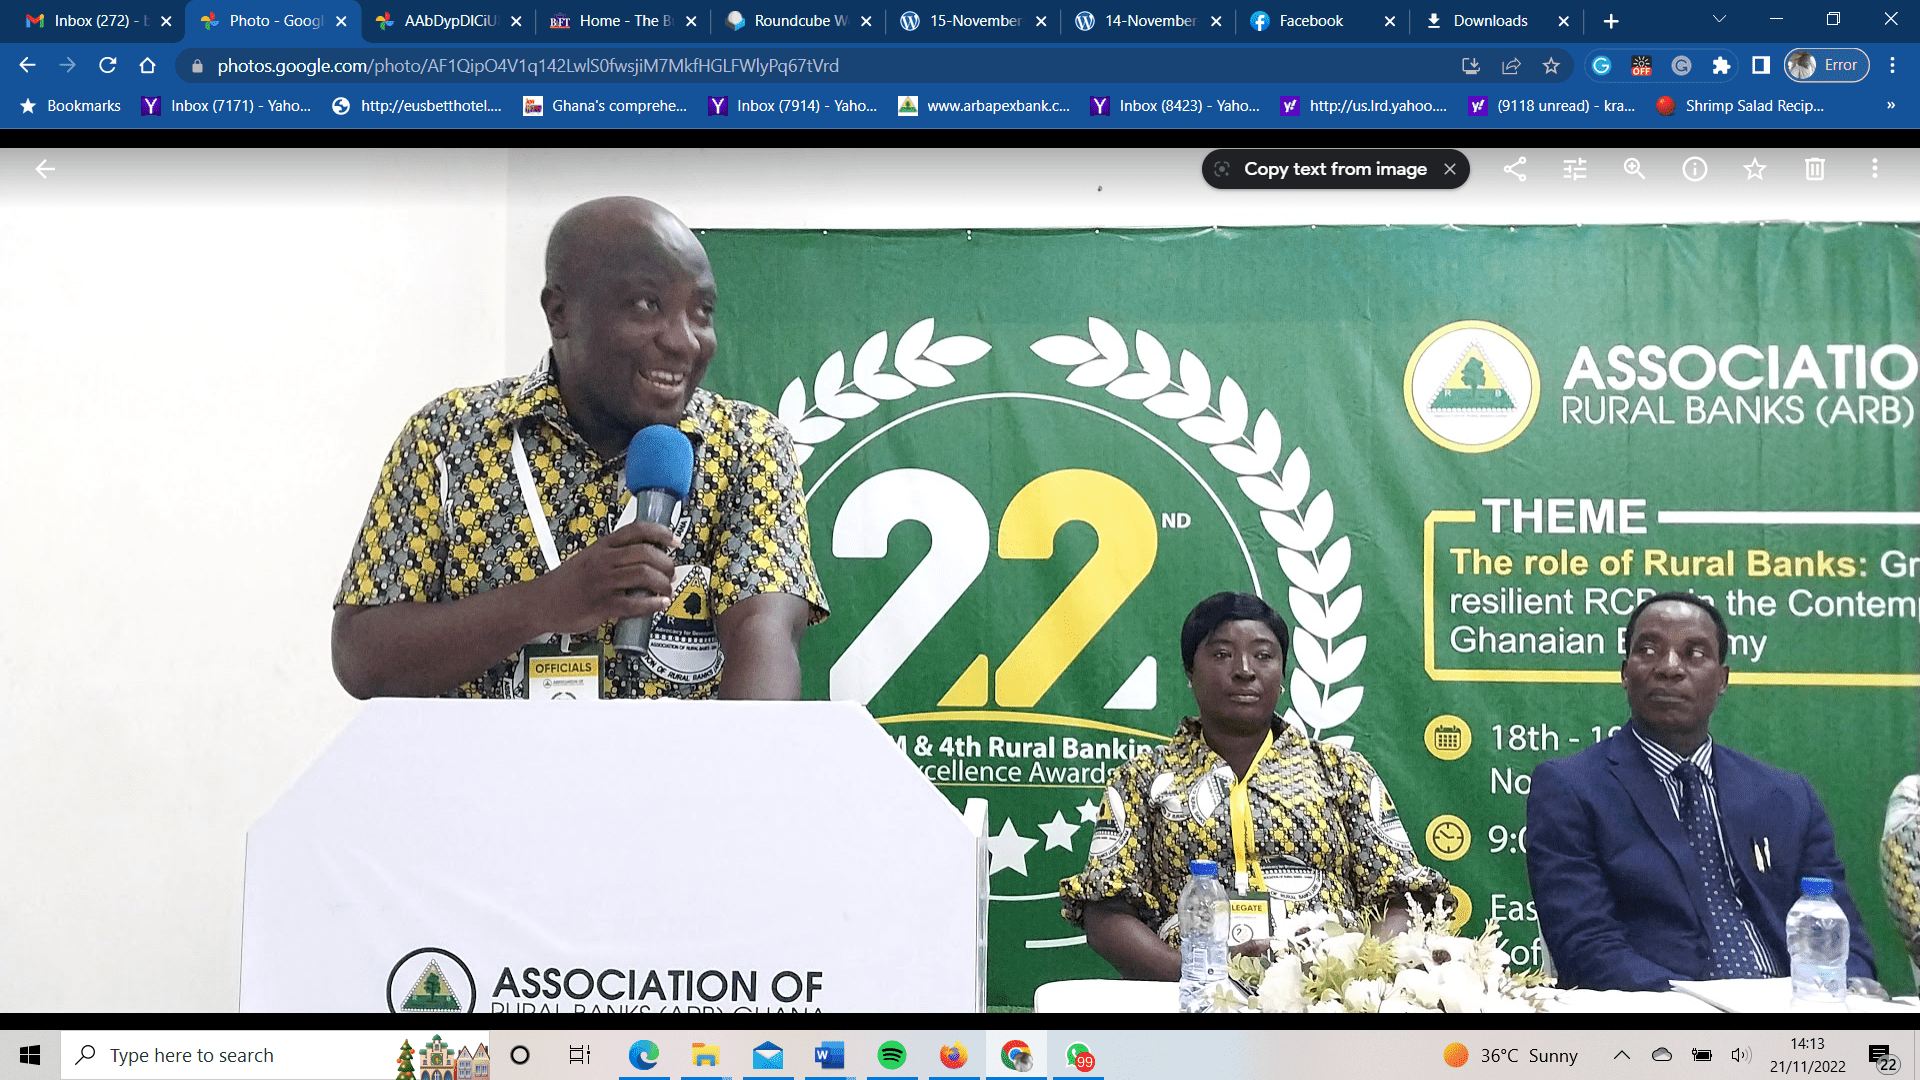1920x1080 pixels.
Task: Open Google Photos more options menu
Action: coord(1875,169)
